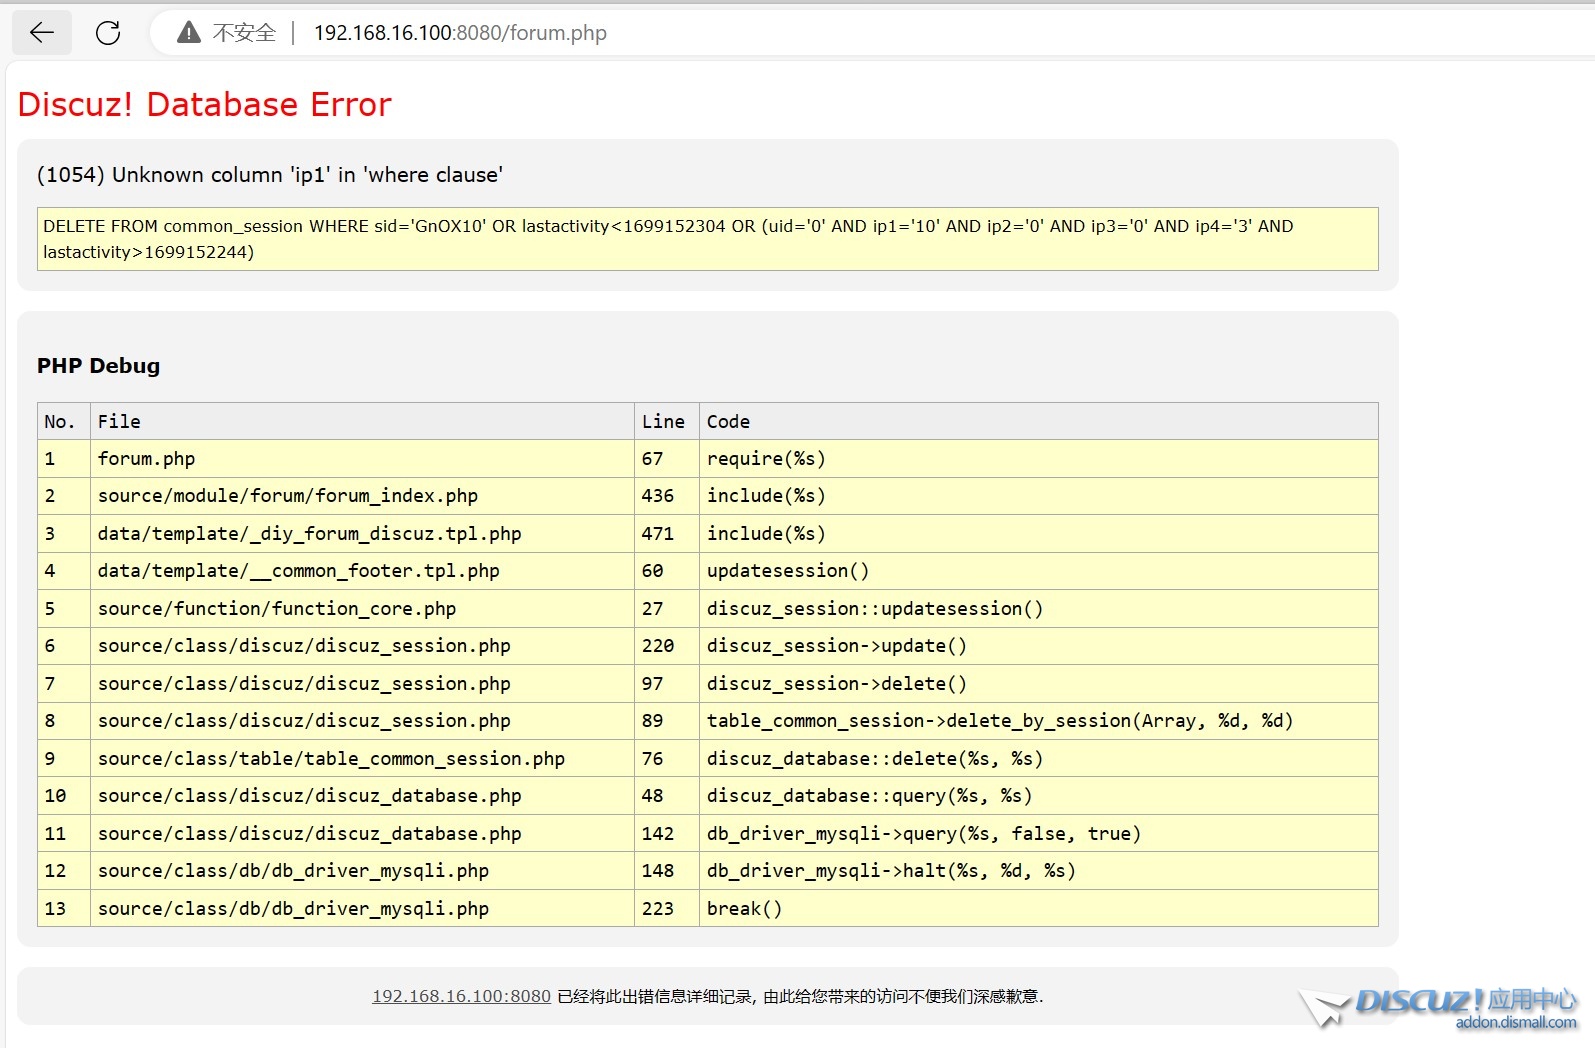
Task: Click the File column header
Action: click(119, 422)
